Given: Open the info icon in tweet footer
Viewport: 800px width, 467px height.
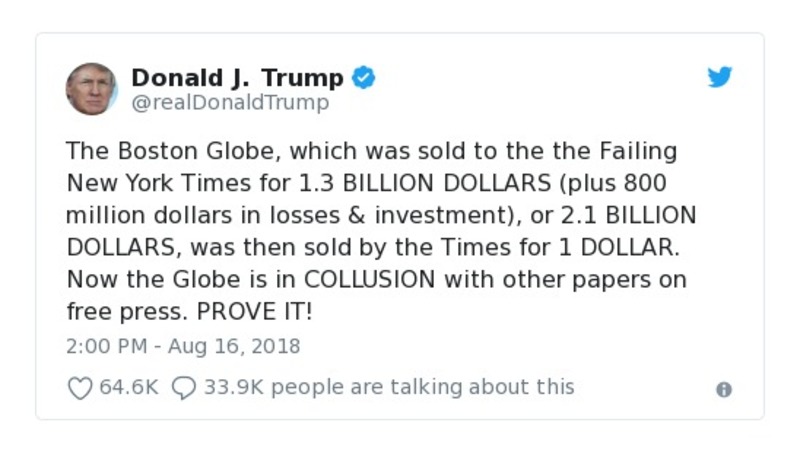Looking at the screenshot, I should pyautogui.click(x=724, y=390).
